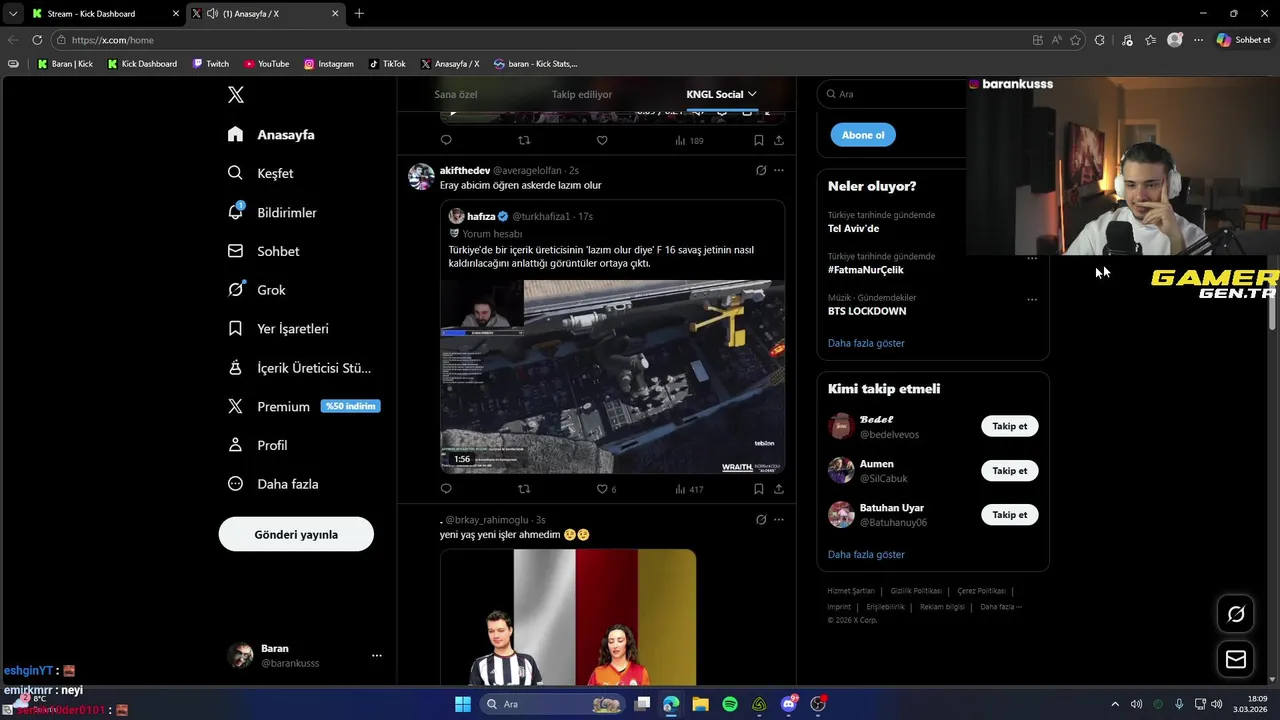
Task: Share the post with 189 views
Action: click(x=779, y=140)
